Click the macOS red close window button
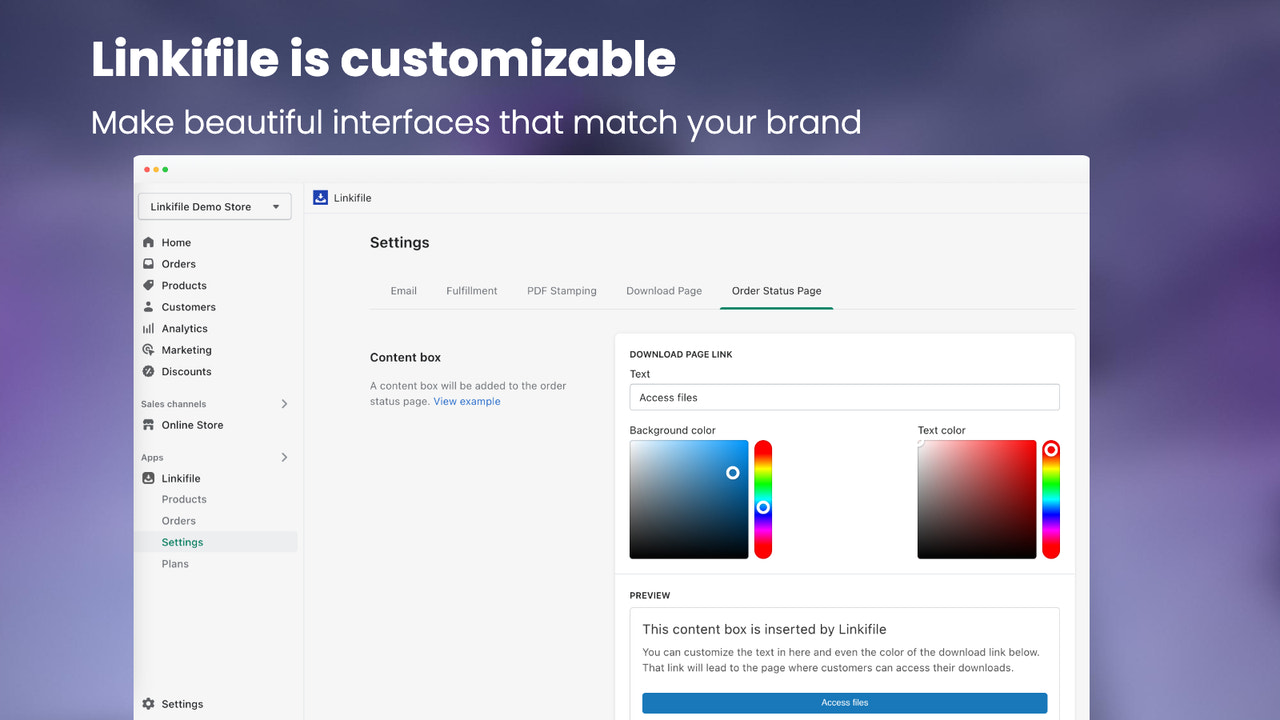The height and width of the screenshot is (720, 1280). pos(148,170)
